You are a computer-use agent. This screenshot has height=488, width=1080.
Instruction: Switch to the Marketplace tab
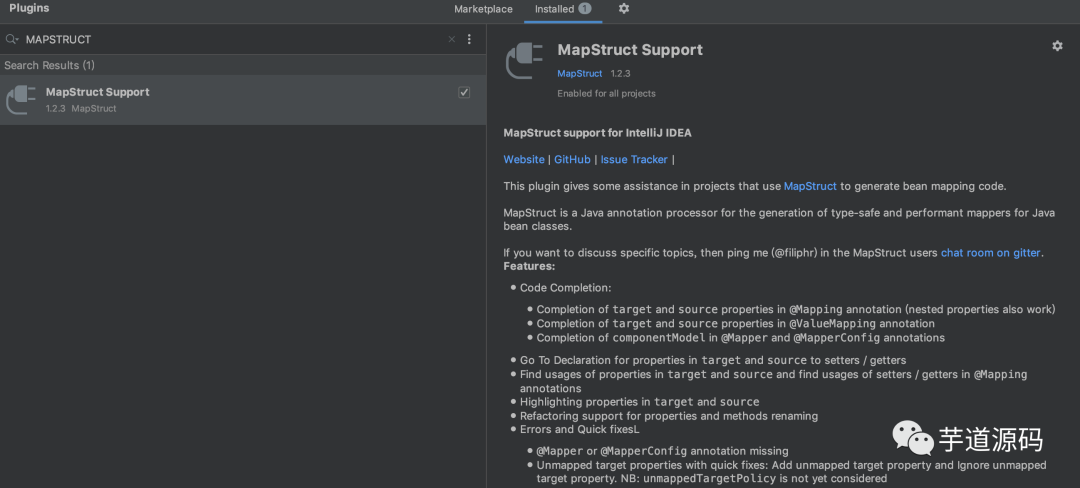[x=484, y=9]
